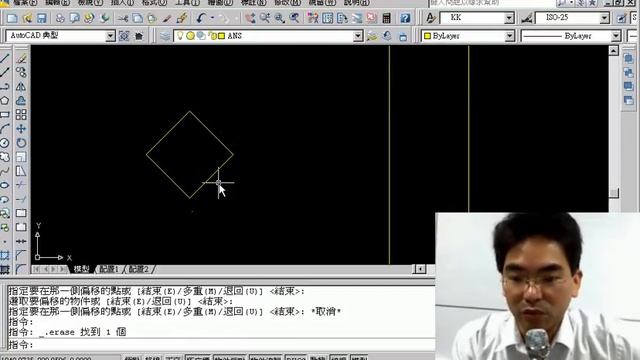Click vertical scrollbar up arrow

[x=613, y=51]
